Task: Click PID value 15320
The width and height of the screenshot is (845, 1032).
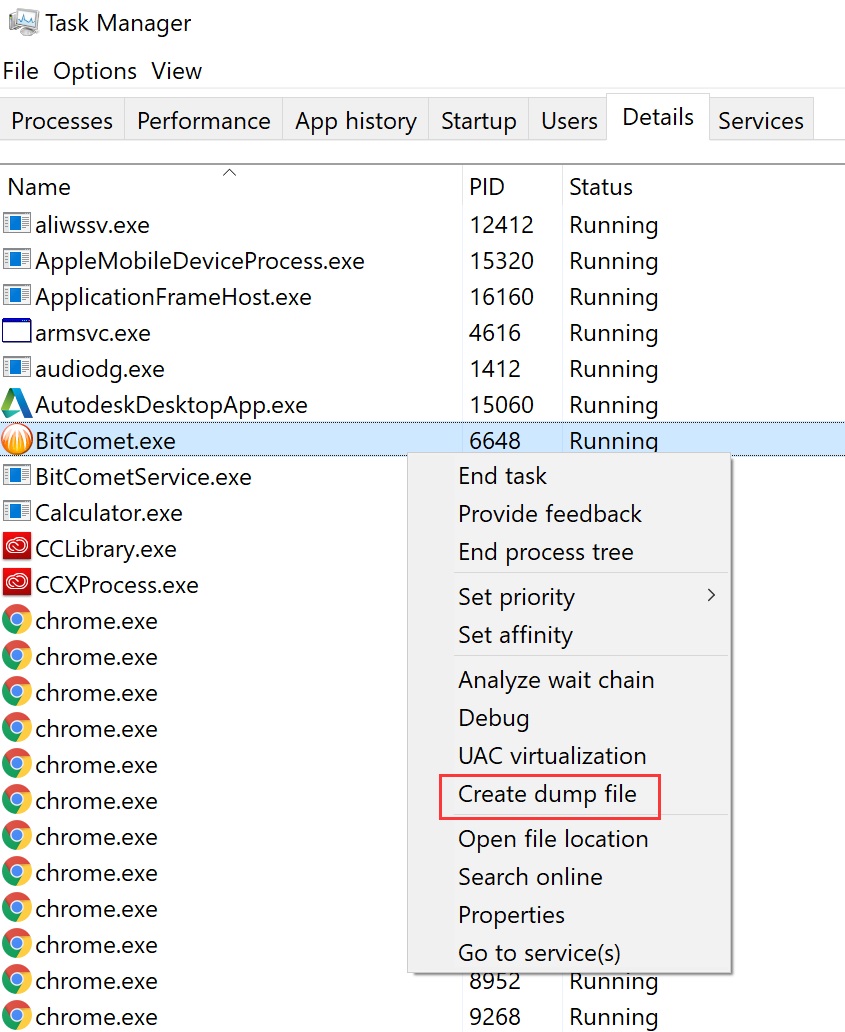Action: [x=501, y=261]
